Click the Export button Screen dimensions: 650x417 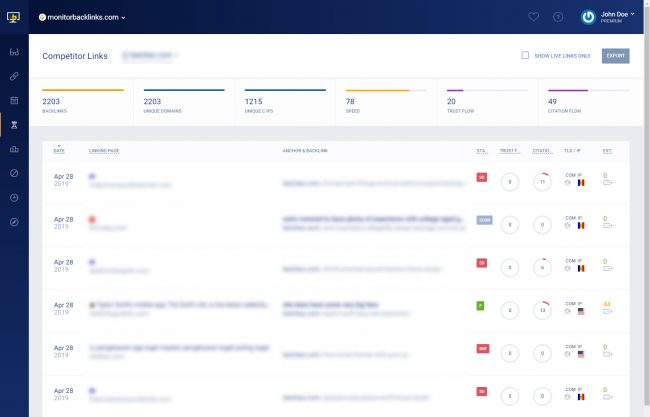click(x=615, y=56)
